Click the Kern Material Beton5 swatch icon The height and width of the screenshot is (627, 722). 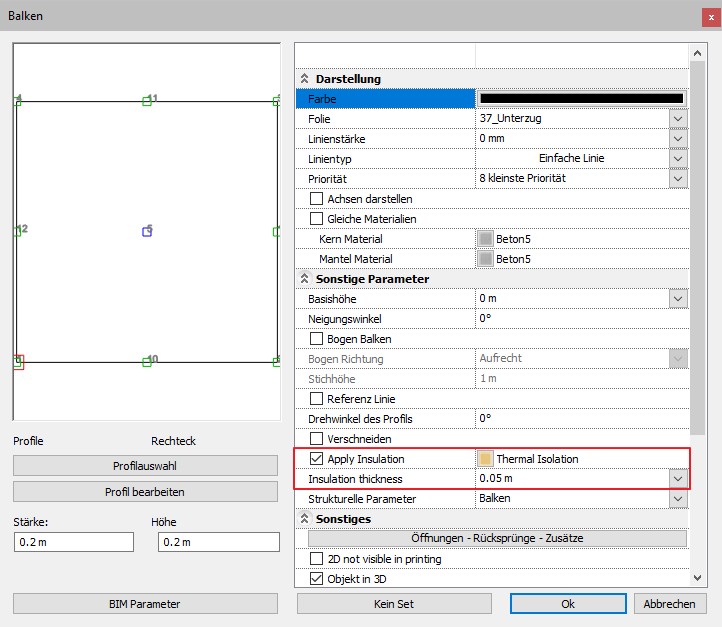[x=486, y=239]
